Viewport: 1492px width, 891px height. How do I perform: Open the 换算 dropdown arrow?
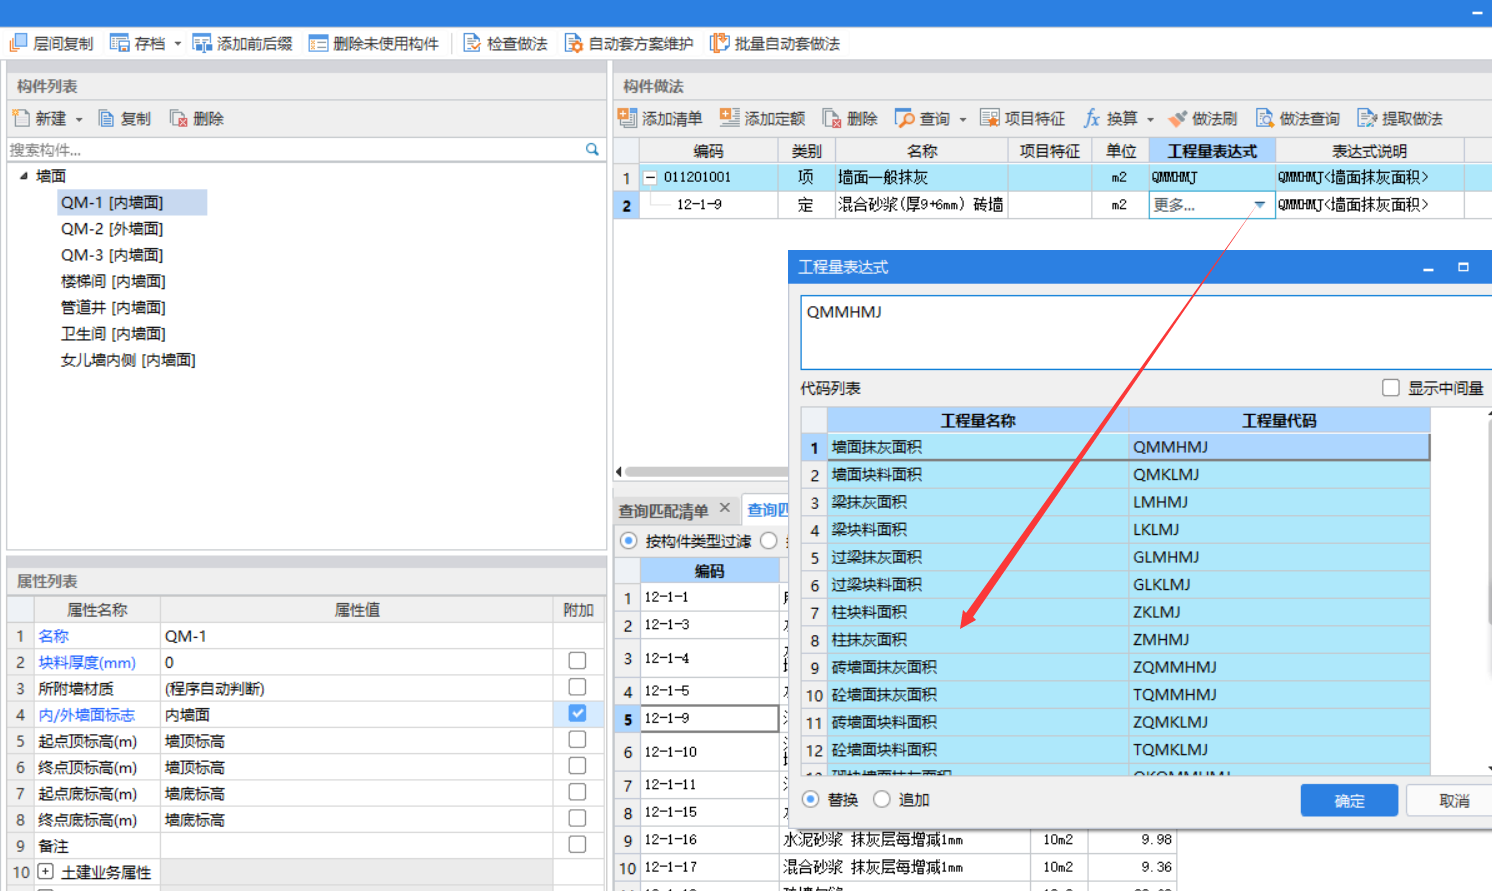click(x=1150, y=119)
